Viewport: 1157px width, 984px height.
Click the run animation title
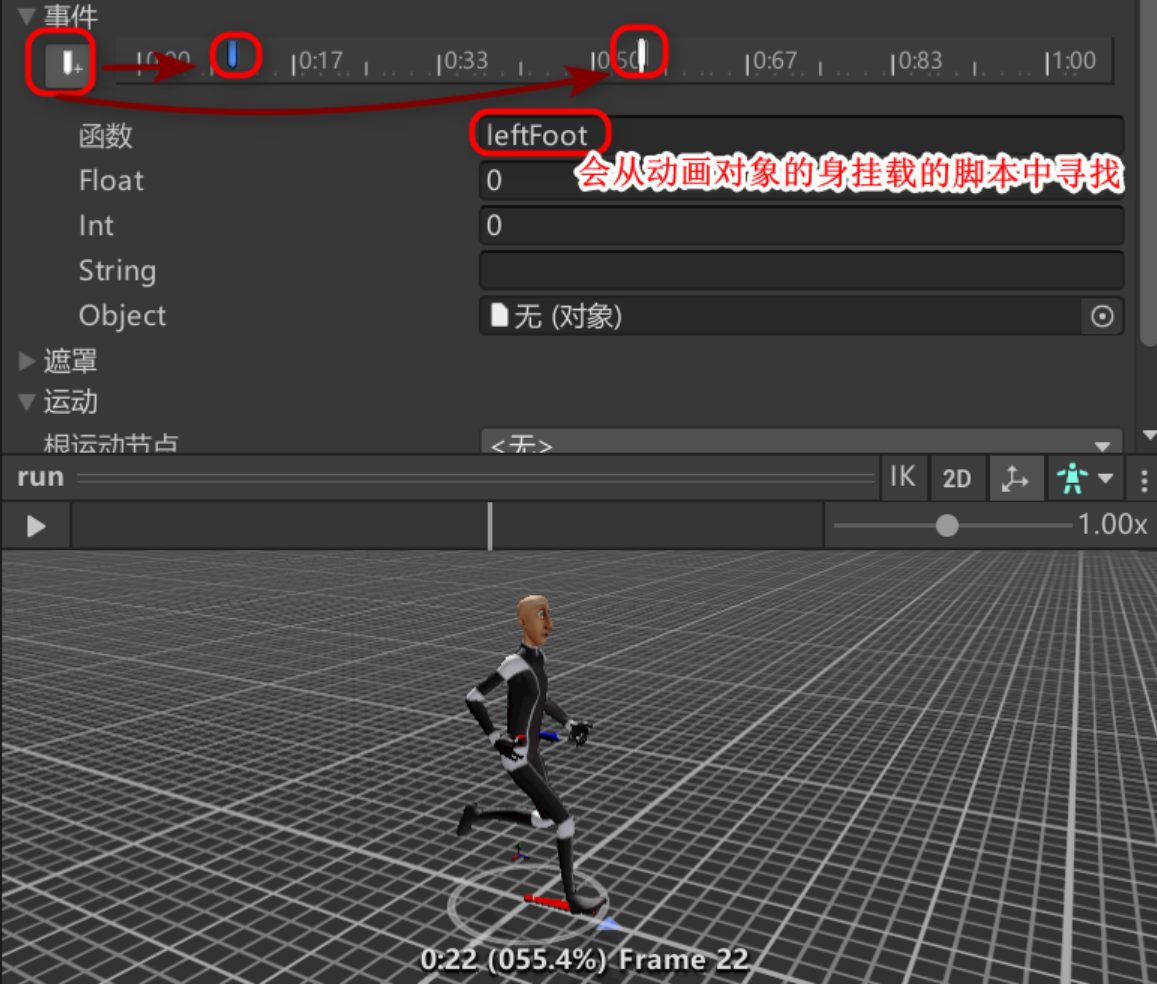(41, 477)
